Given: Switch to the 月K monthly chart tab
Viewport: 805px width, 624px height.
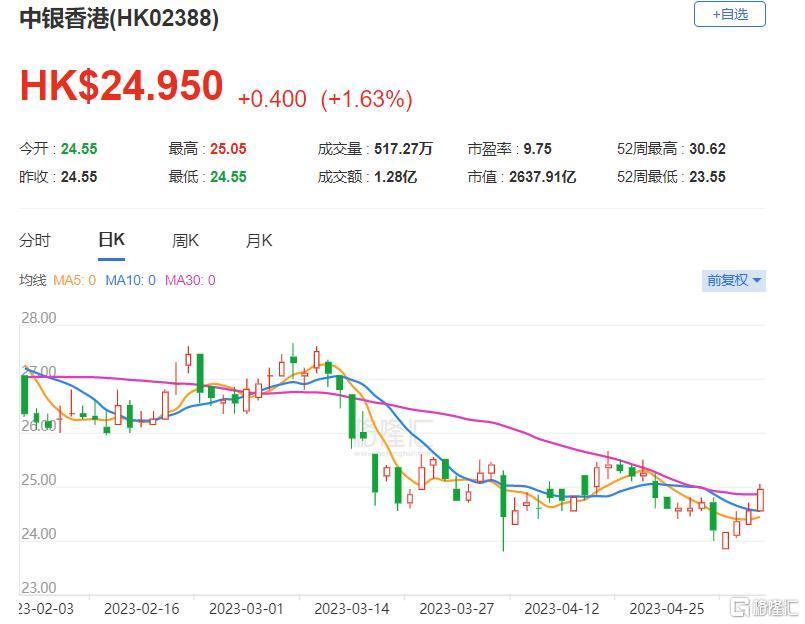Looking at the screenshot, I should coord(259,240).
